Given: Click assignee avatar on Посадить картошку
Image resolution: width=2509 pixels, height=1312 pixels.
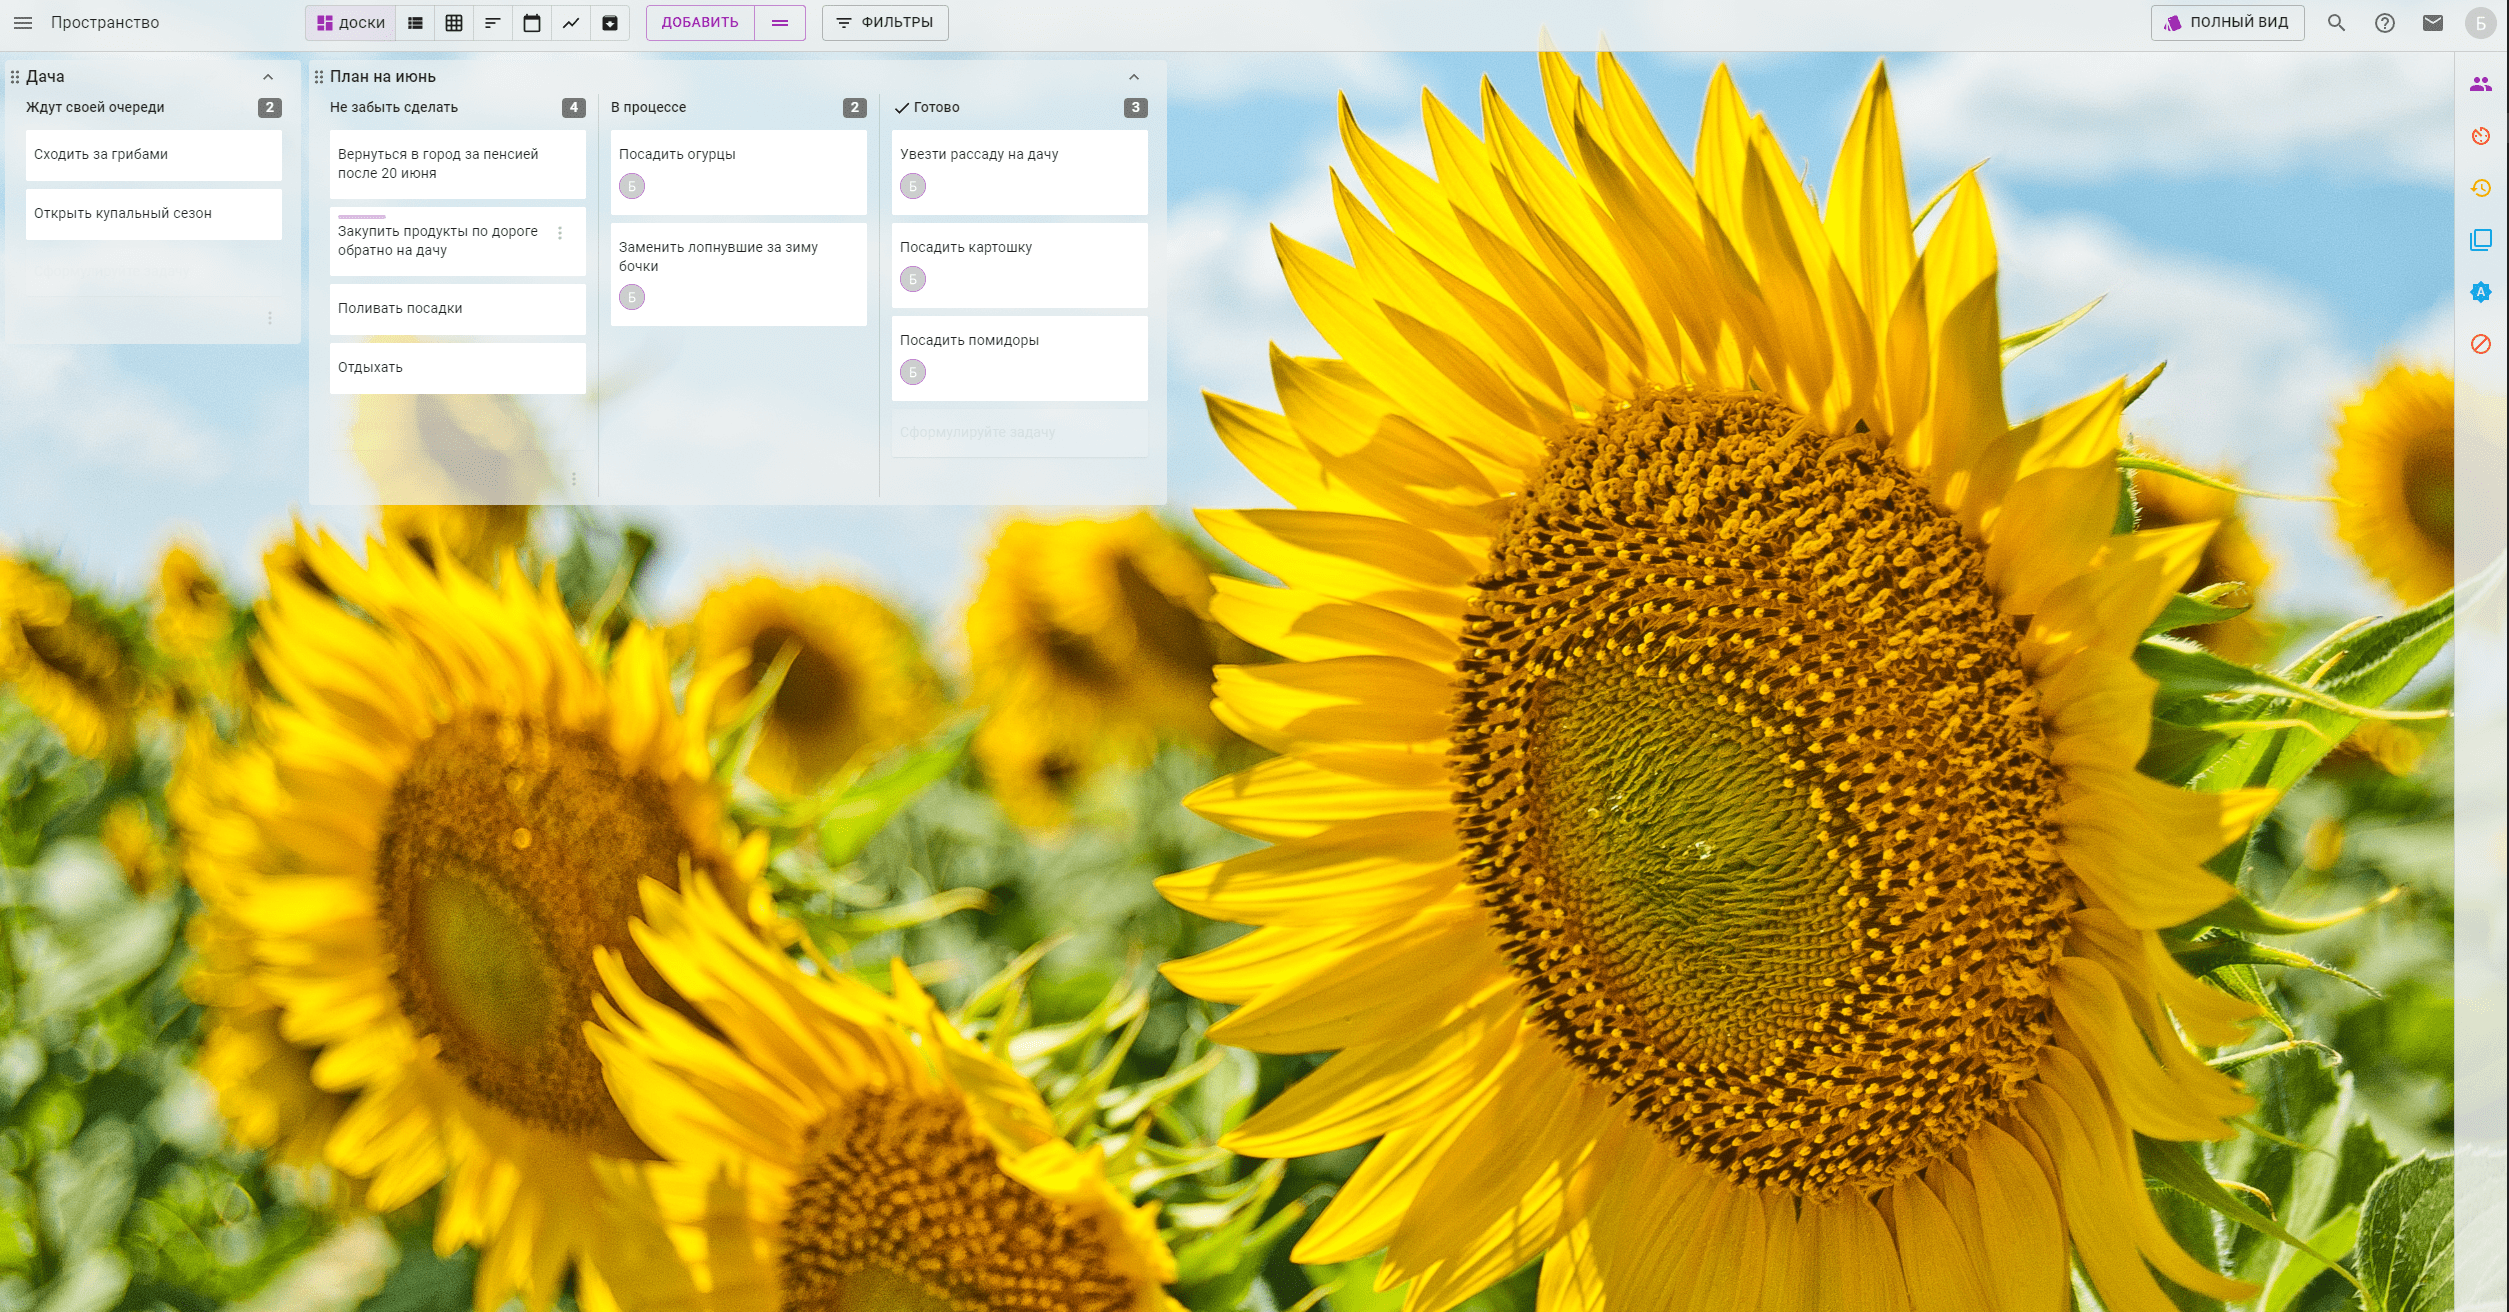Looking at the screenshot, I should (913, 279).
